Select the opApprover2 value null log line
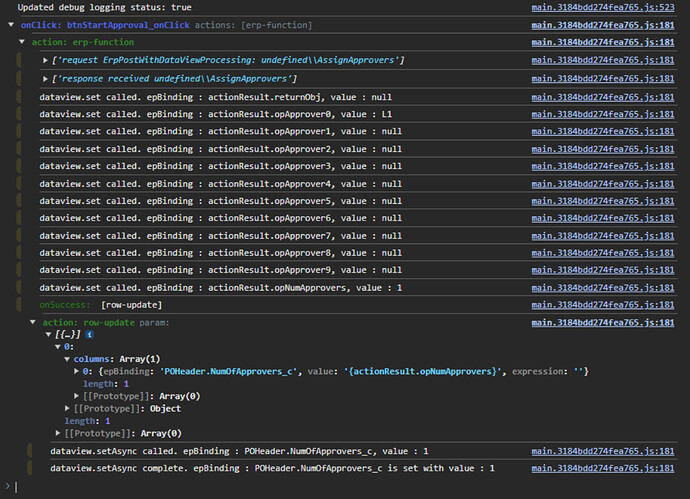Screen dimensions: 690x499 click(x=220, y=149)
